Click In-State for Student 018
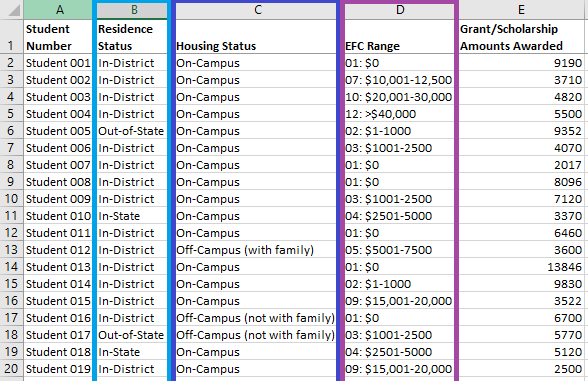 (132, 352)
